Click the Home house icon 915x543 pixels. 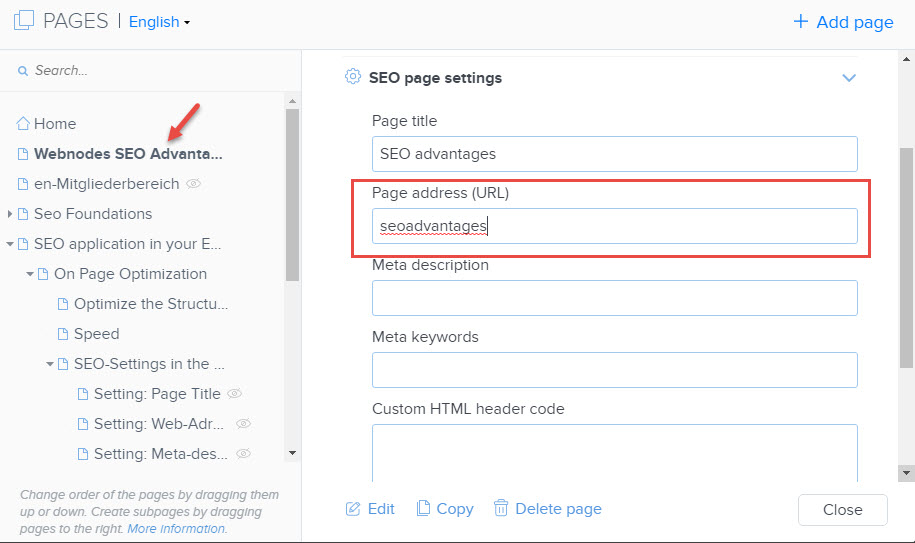click(23, 124)
